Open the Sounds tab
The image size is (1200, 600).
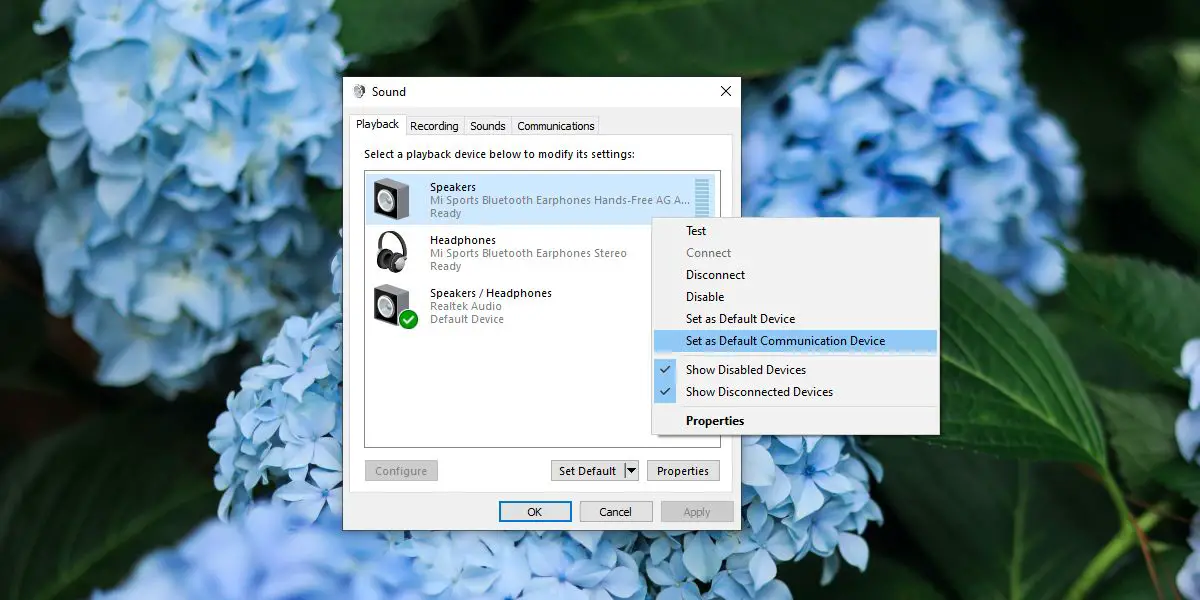click(x=487, y=126)
